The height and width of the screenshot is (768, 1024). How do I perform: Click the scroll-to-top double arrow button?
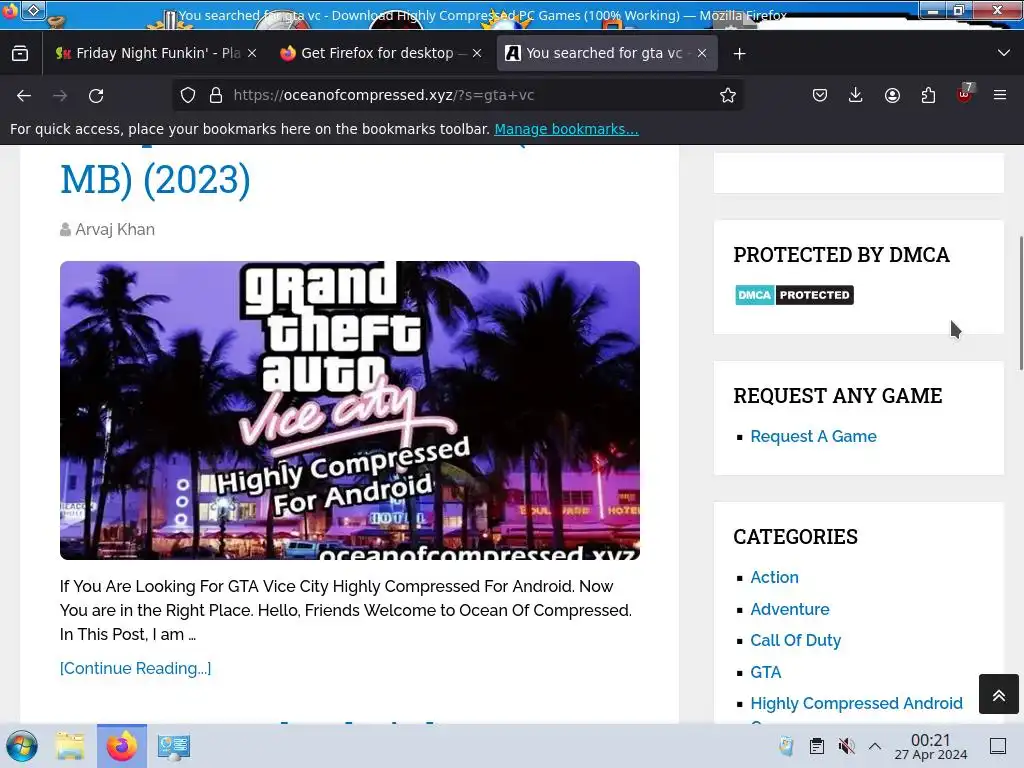[x=999, y=694]
